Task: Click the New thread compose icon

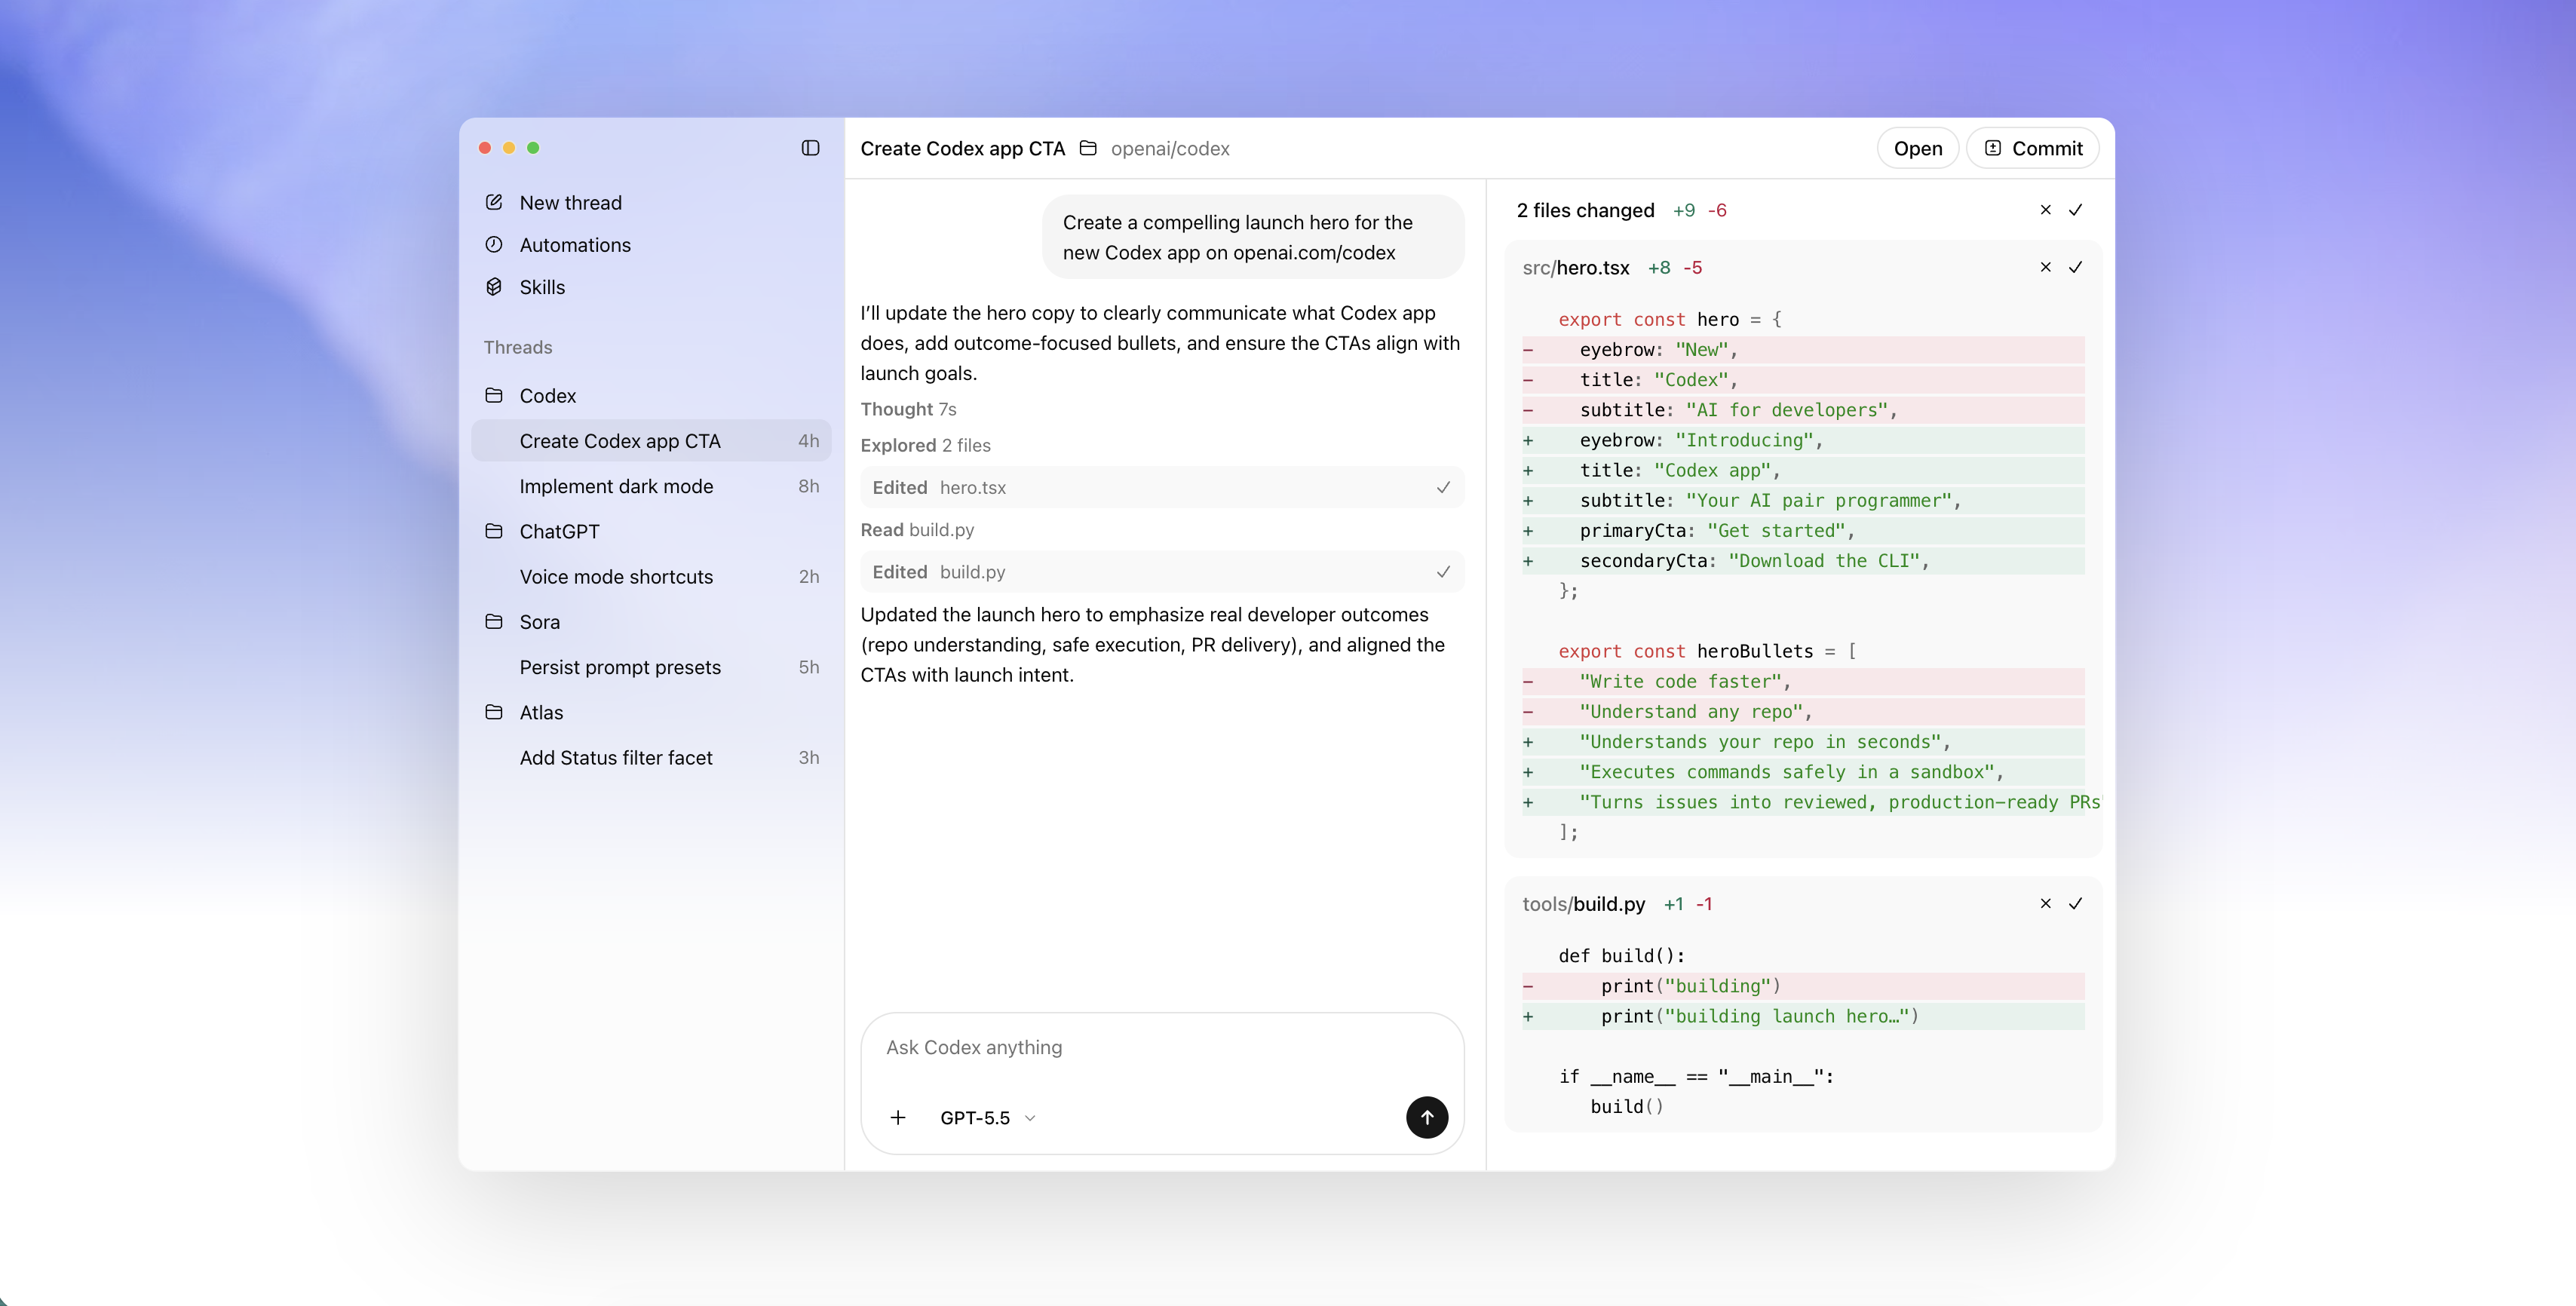Action: click(x=494, y=202)
